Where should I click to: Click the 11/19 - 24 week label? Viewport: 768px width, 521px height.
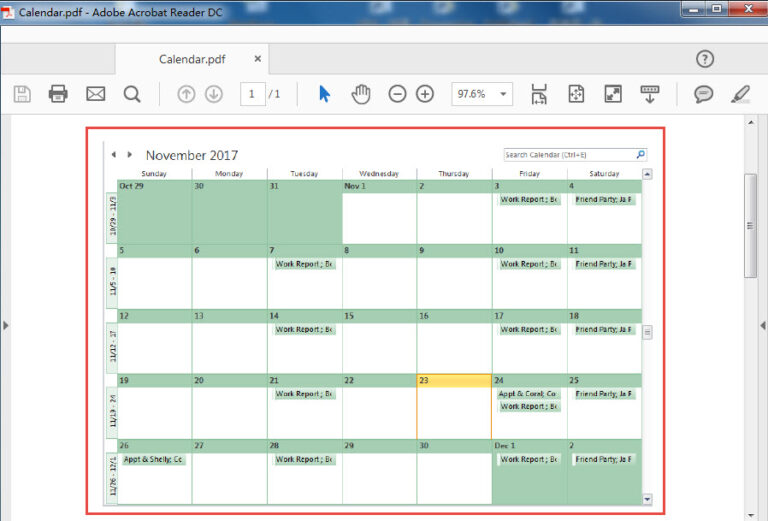pyautogui.click(x=112, y=411)
